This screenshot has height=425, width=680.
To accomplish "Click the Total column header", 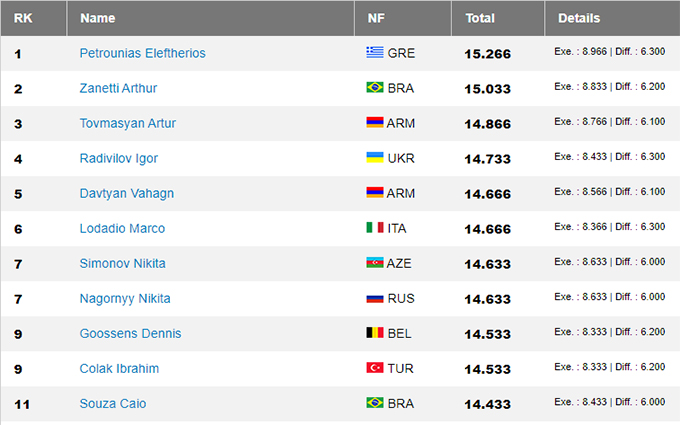I will click(479, 18).
